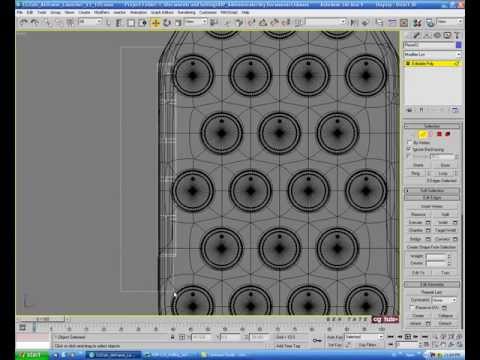This screenshot has width=480, height=360.
Task: Click the Mirror tool in toolbar
Action: click(354, 23)
